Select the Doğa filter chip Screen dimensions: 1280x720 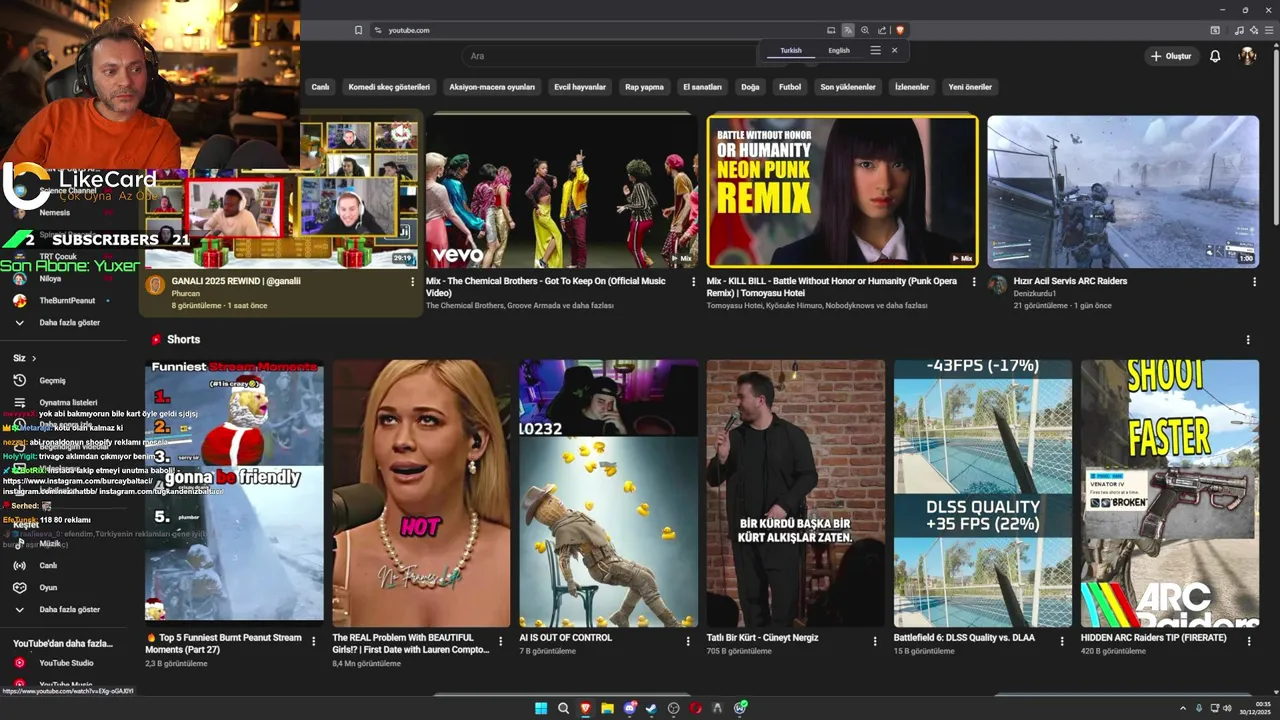tap(750, 87)
